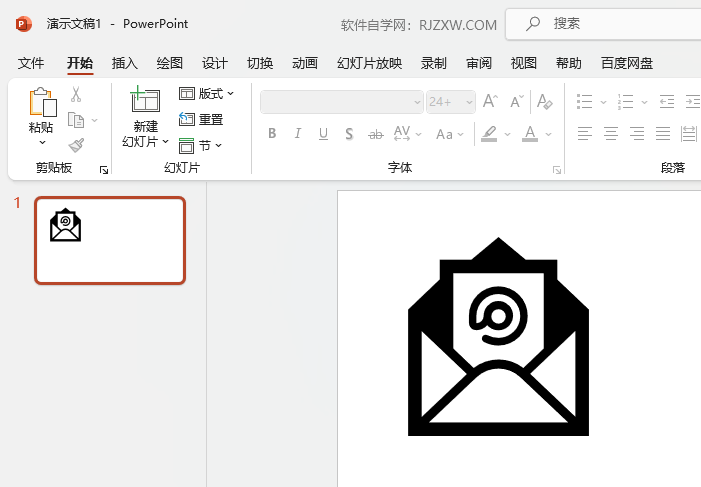Select the Format Painter brush
The width and height of the screenshot is (701, 487).
point(76,146)
